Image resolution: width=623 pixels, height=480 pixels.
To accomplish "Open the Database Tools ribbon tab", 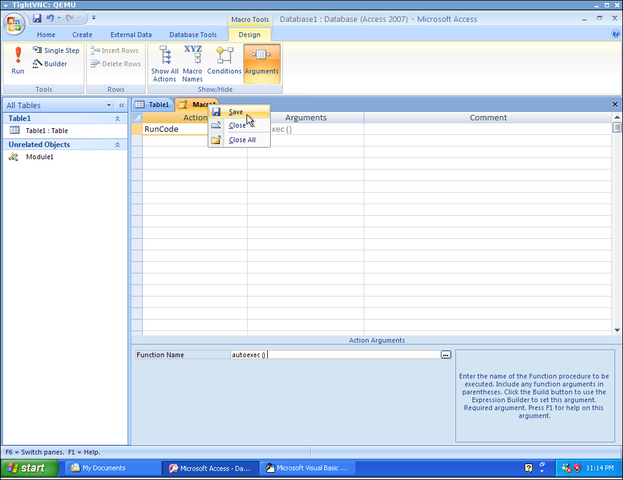I will tap(193, 35).
